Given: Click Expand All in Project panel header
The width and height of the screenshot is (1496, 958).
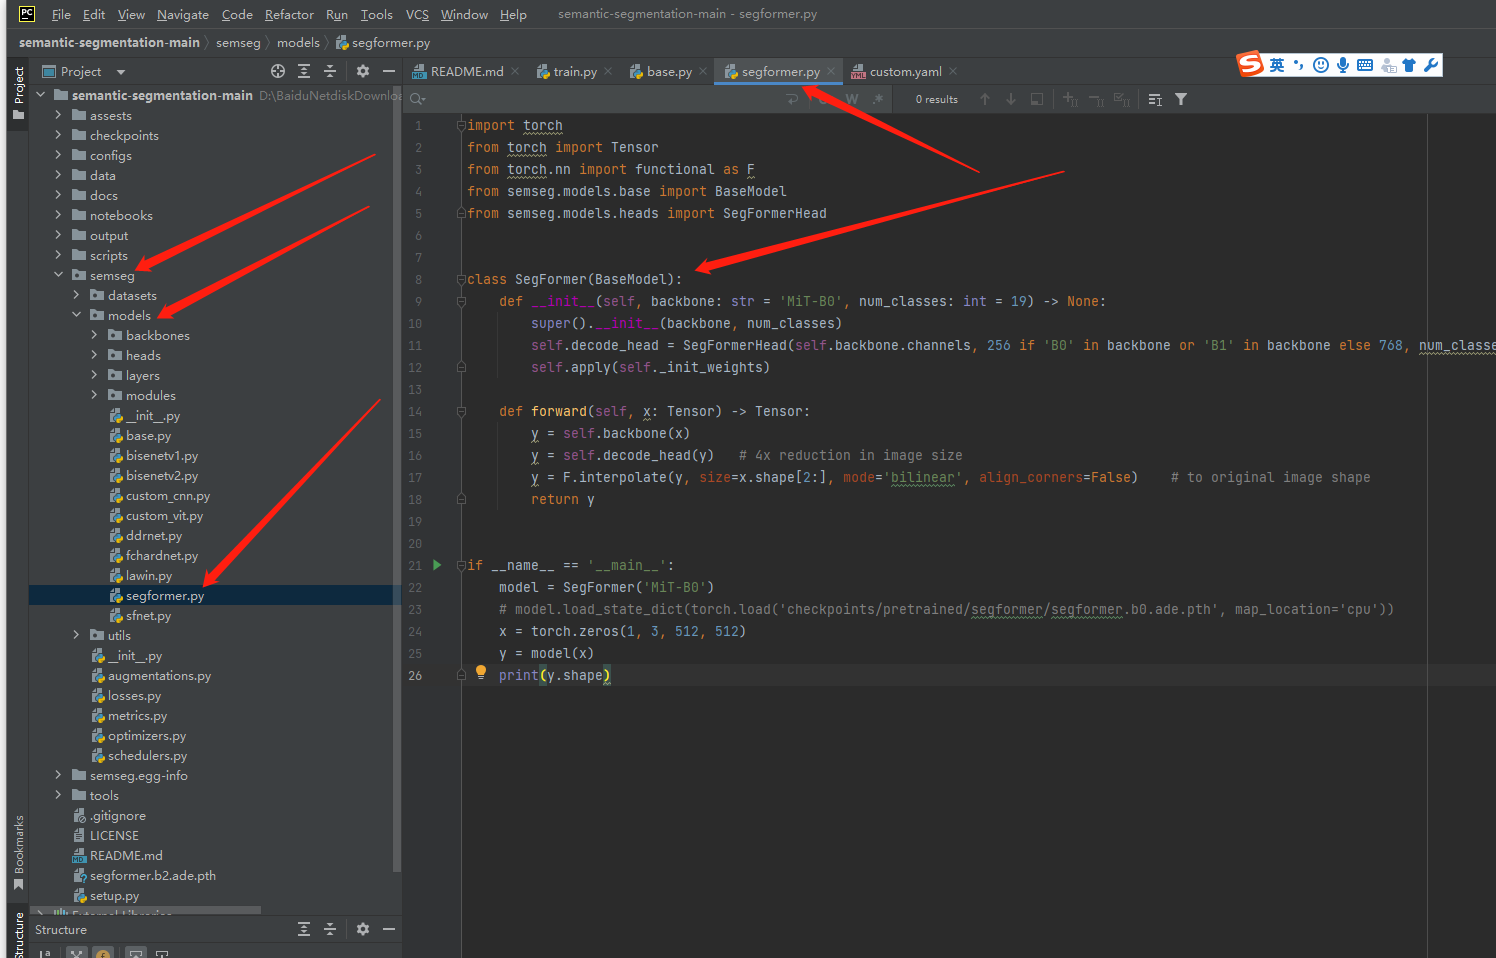Looking at the screenshot, I should [304, 71].
